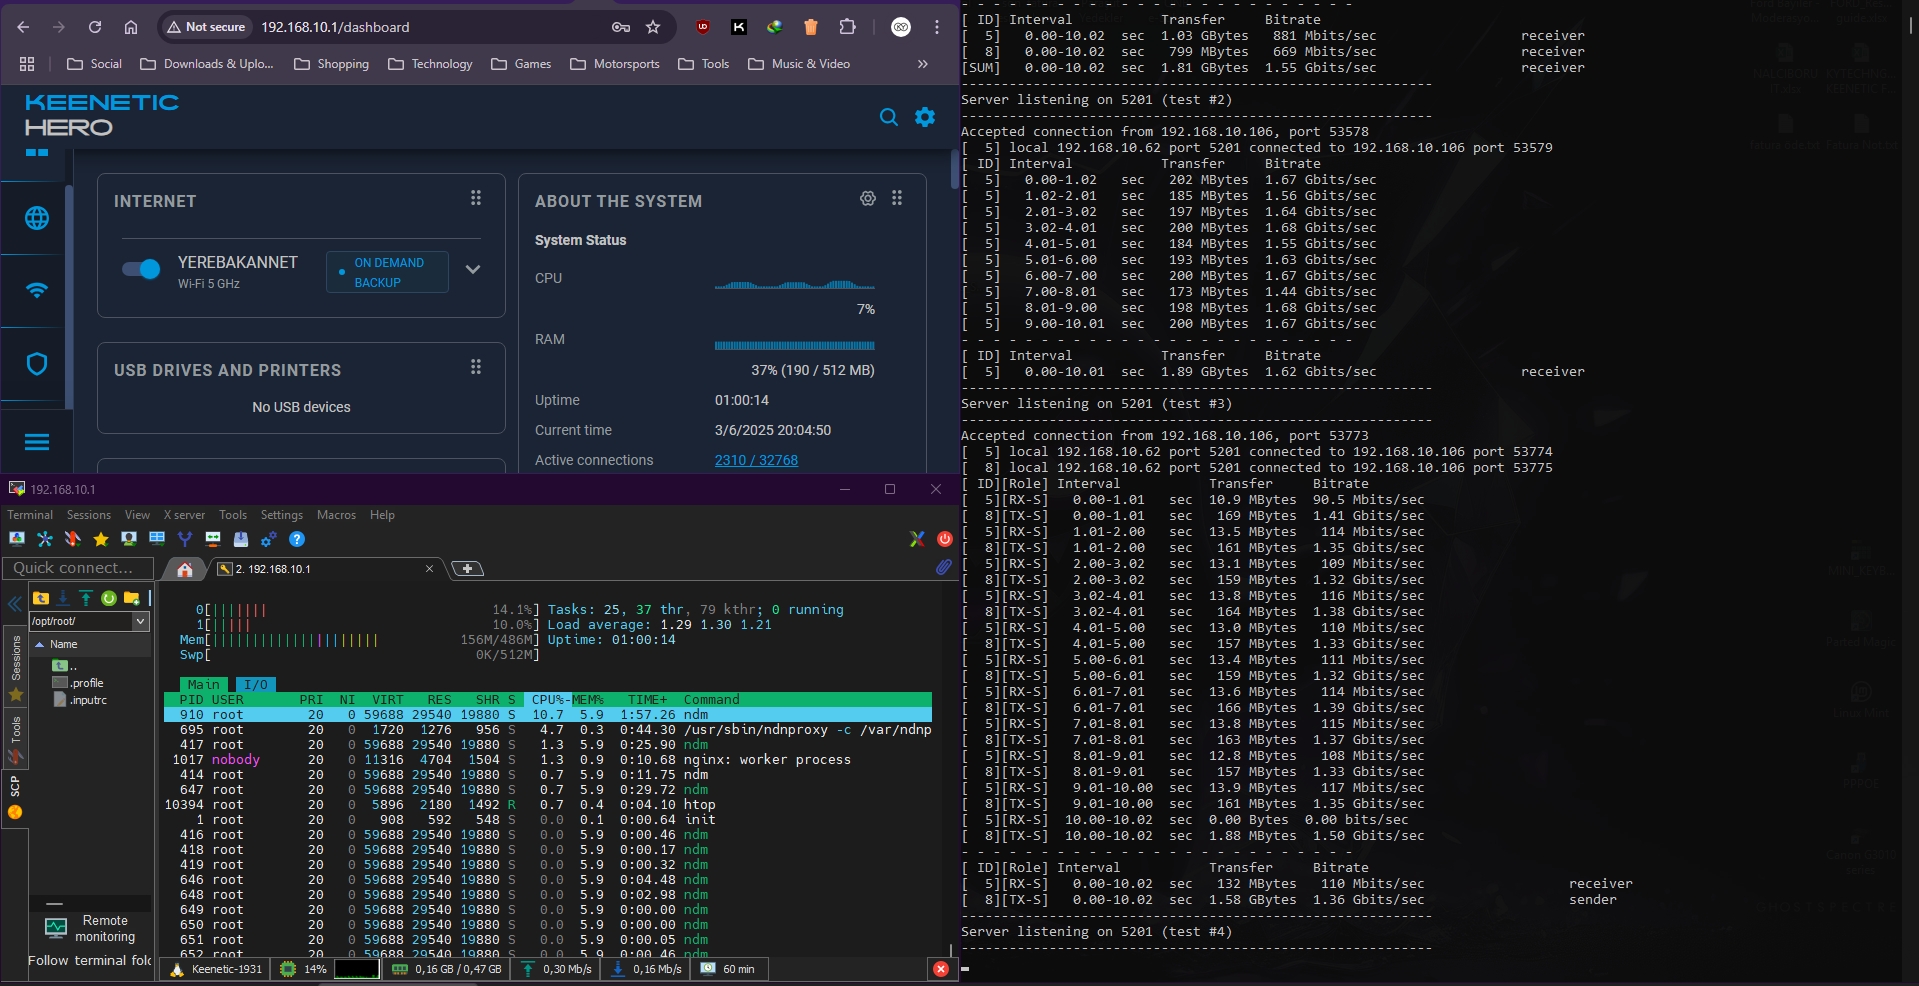
Task: Click the Keenetic search magnifier icon
Action: 888,117
